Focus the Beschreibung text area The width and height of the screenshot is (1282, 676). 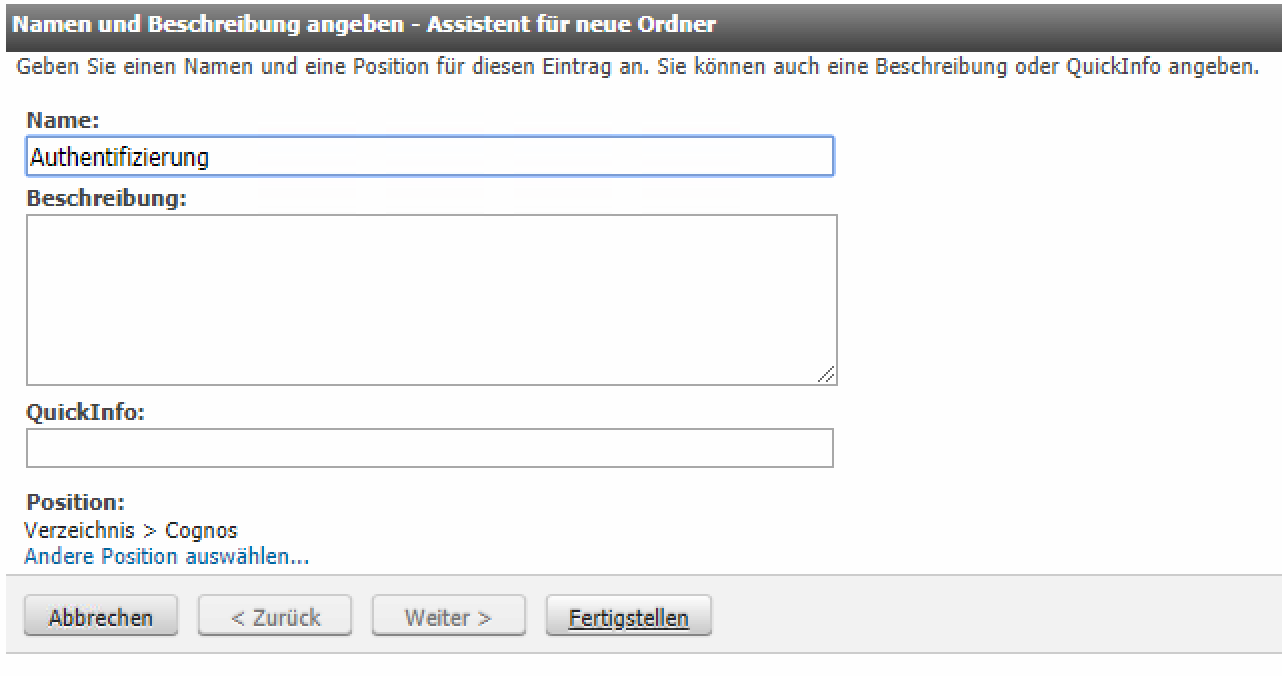coord(431,299)
